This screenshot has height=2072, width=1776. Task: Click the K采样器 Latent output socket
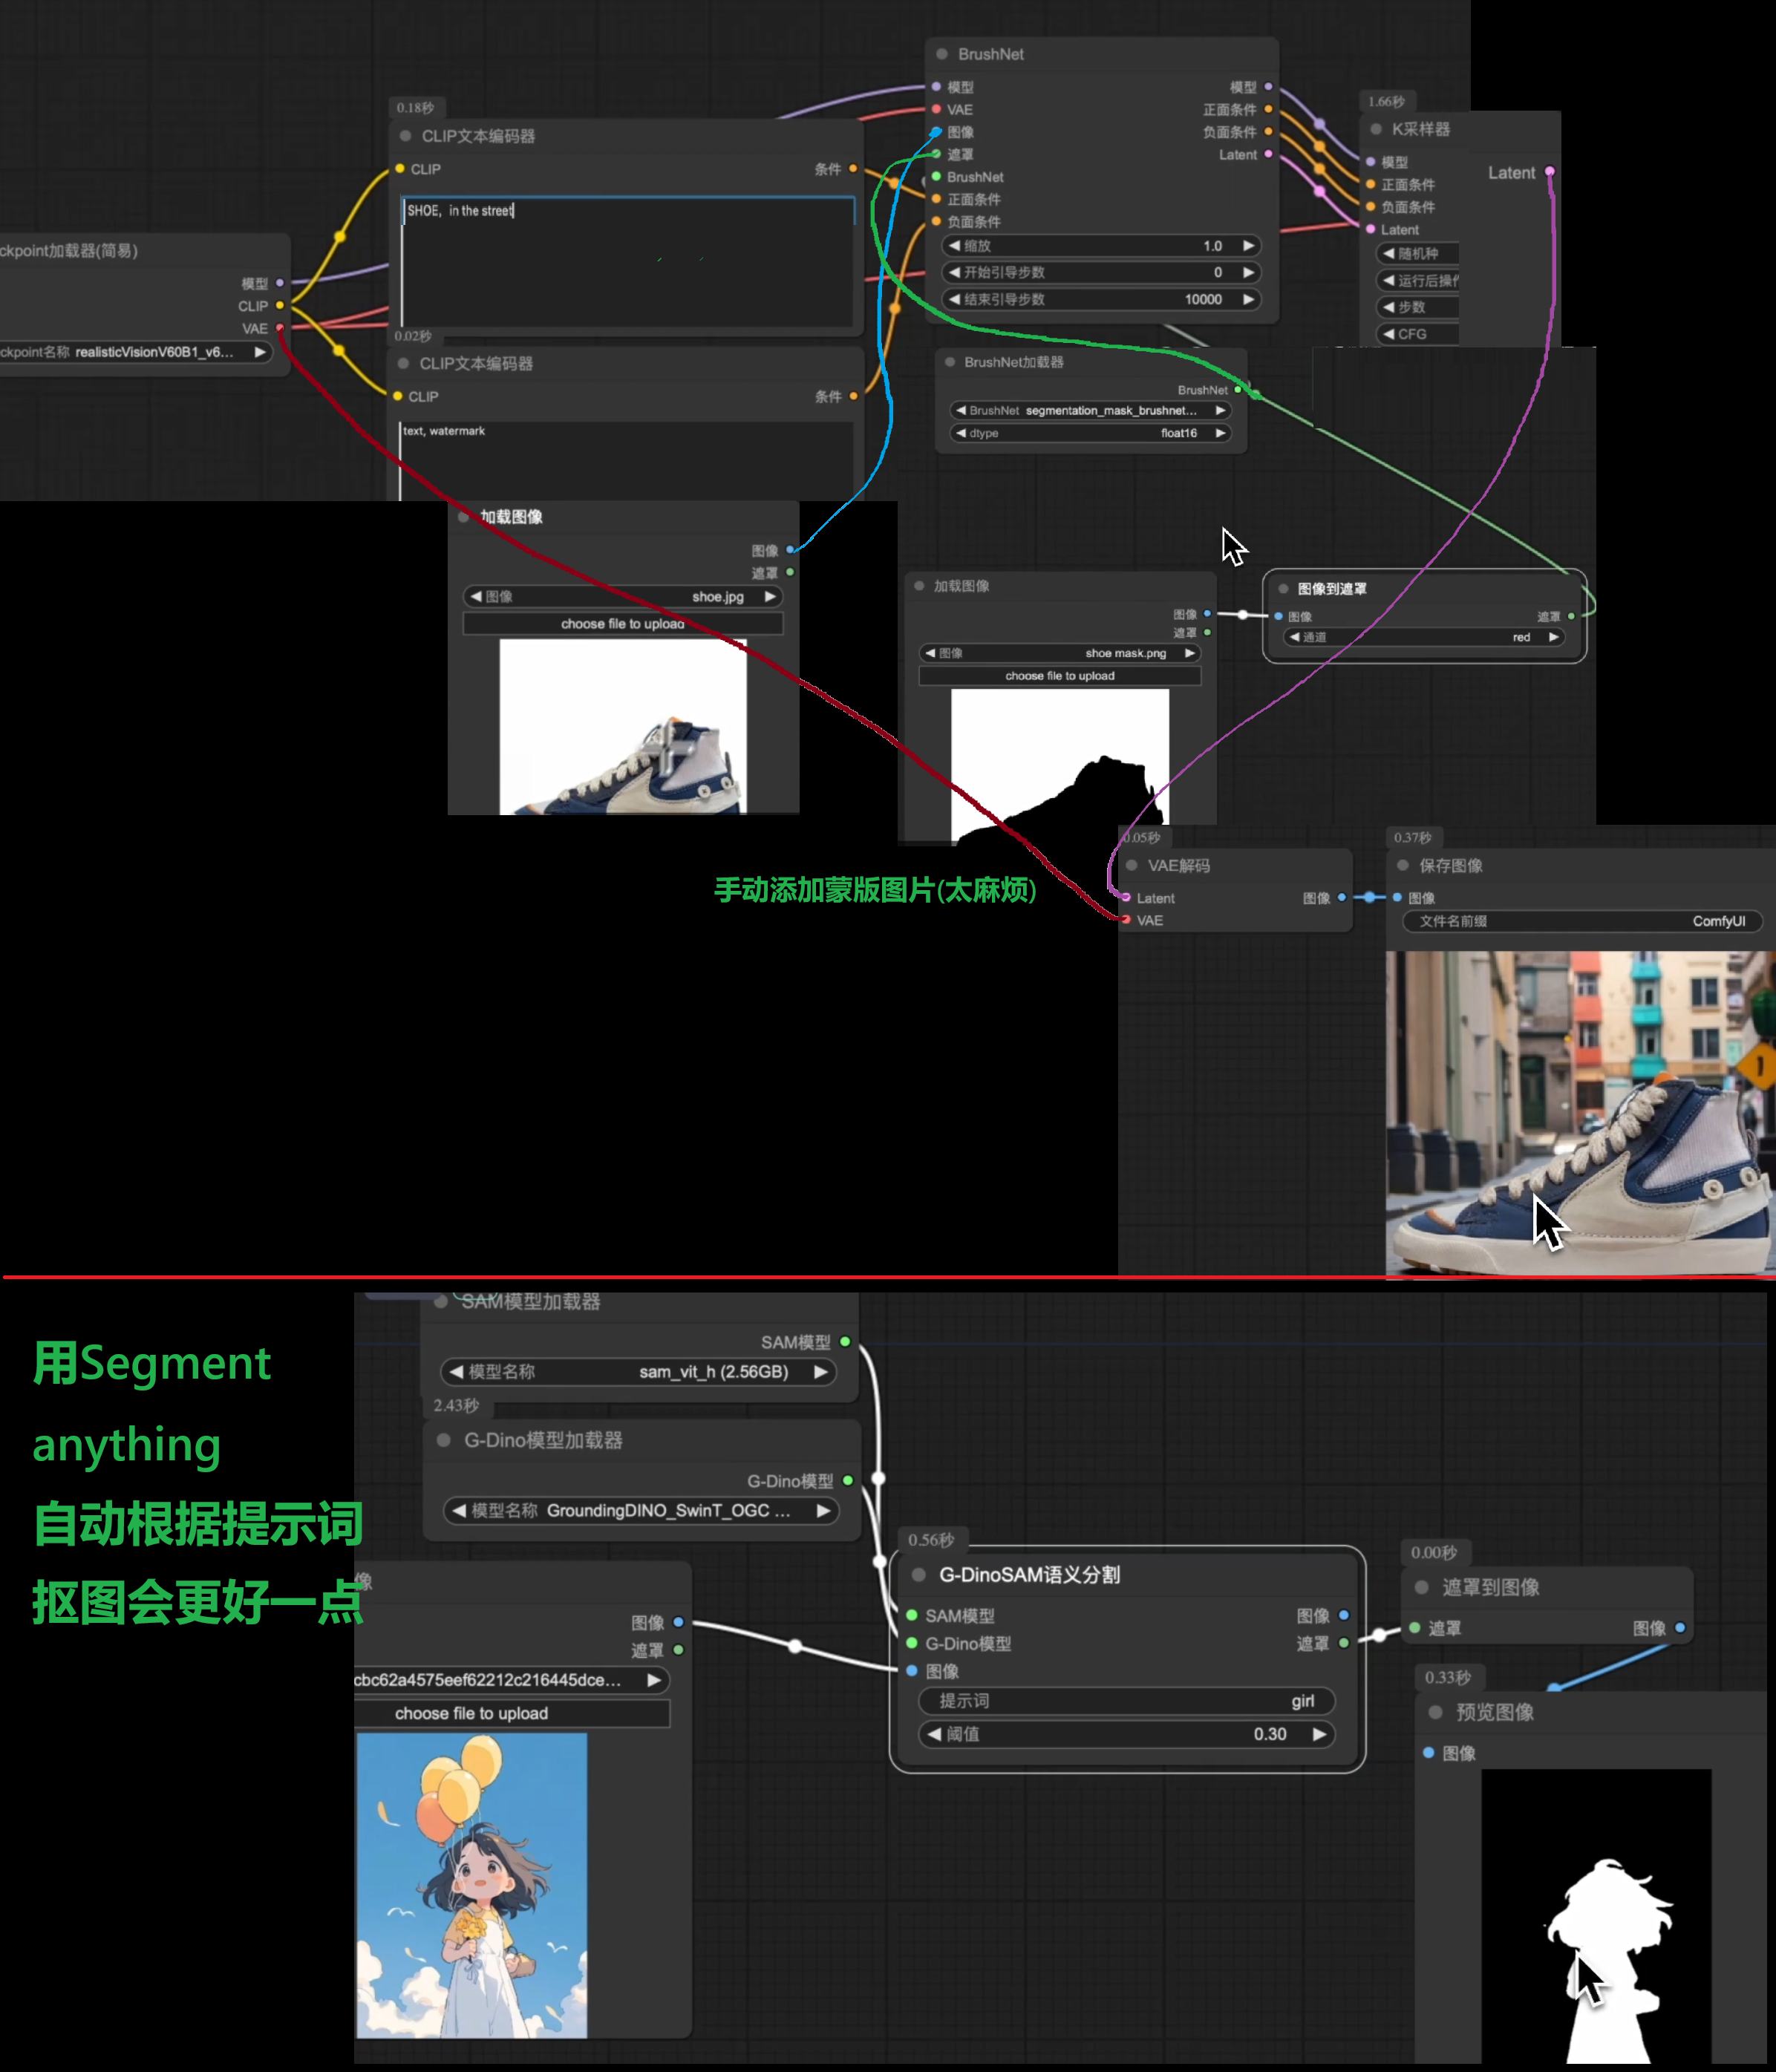(1549, 172)
